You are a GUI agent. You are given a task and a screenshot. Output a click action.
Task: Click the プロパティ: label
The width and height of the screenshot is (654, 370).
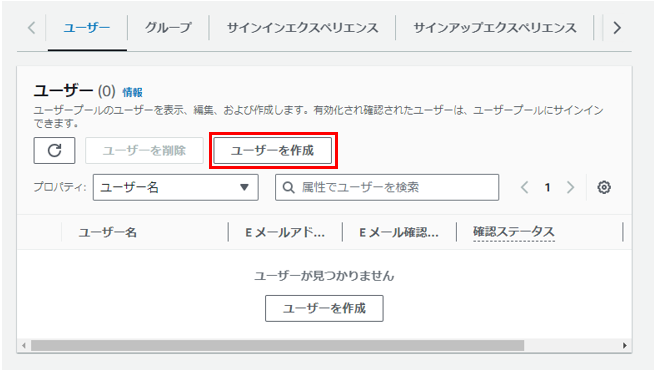click(60, 187)
